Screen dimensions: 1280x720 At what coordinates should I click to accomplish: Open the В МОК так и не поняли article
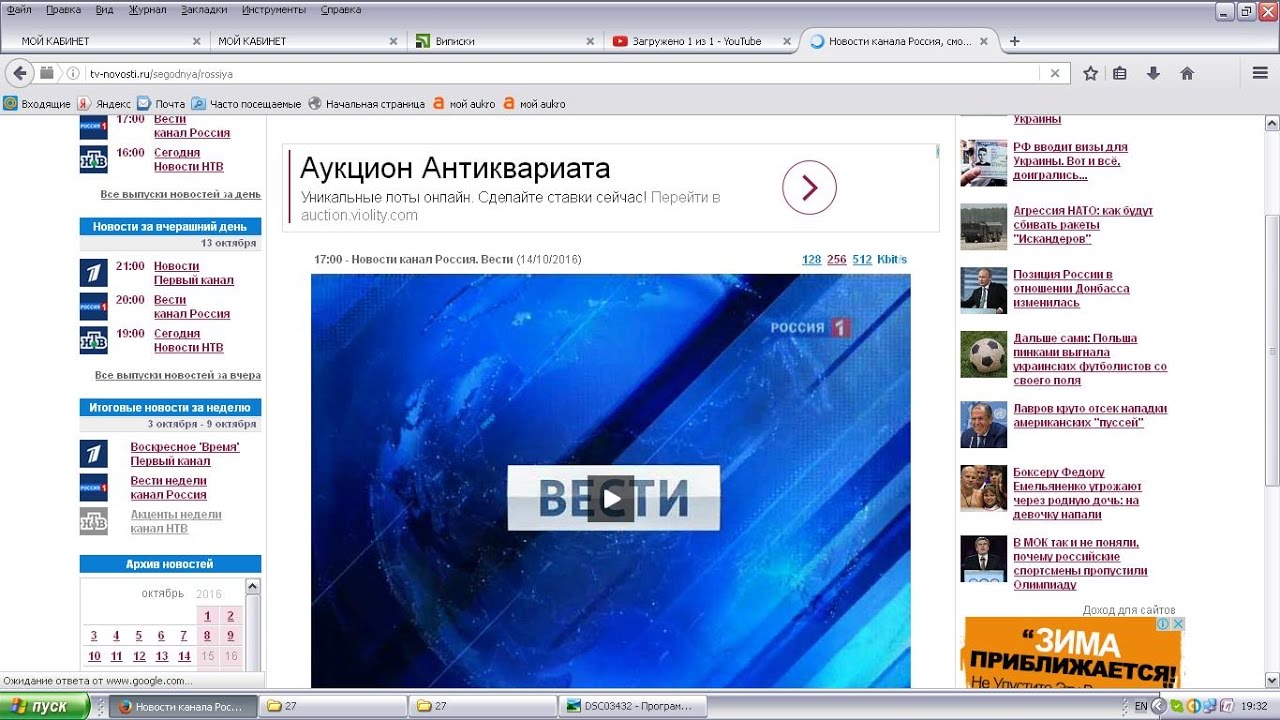1080,563
